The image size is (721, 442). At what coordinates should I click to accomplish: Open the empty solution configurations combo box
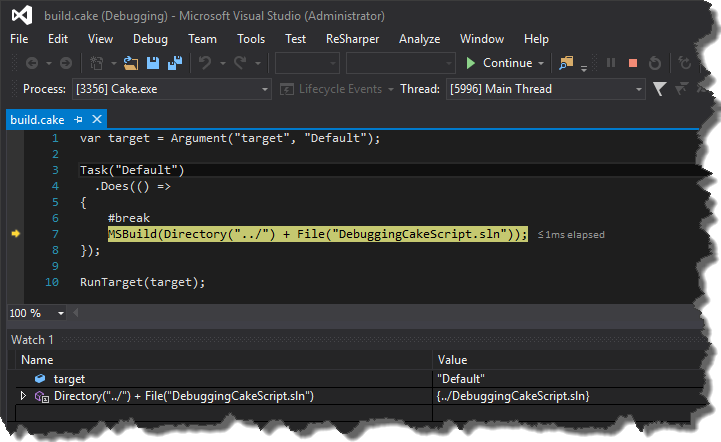(x=307, y=63)
